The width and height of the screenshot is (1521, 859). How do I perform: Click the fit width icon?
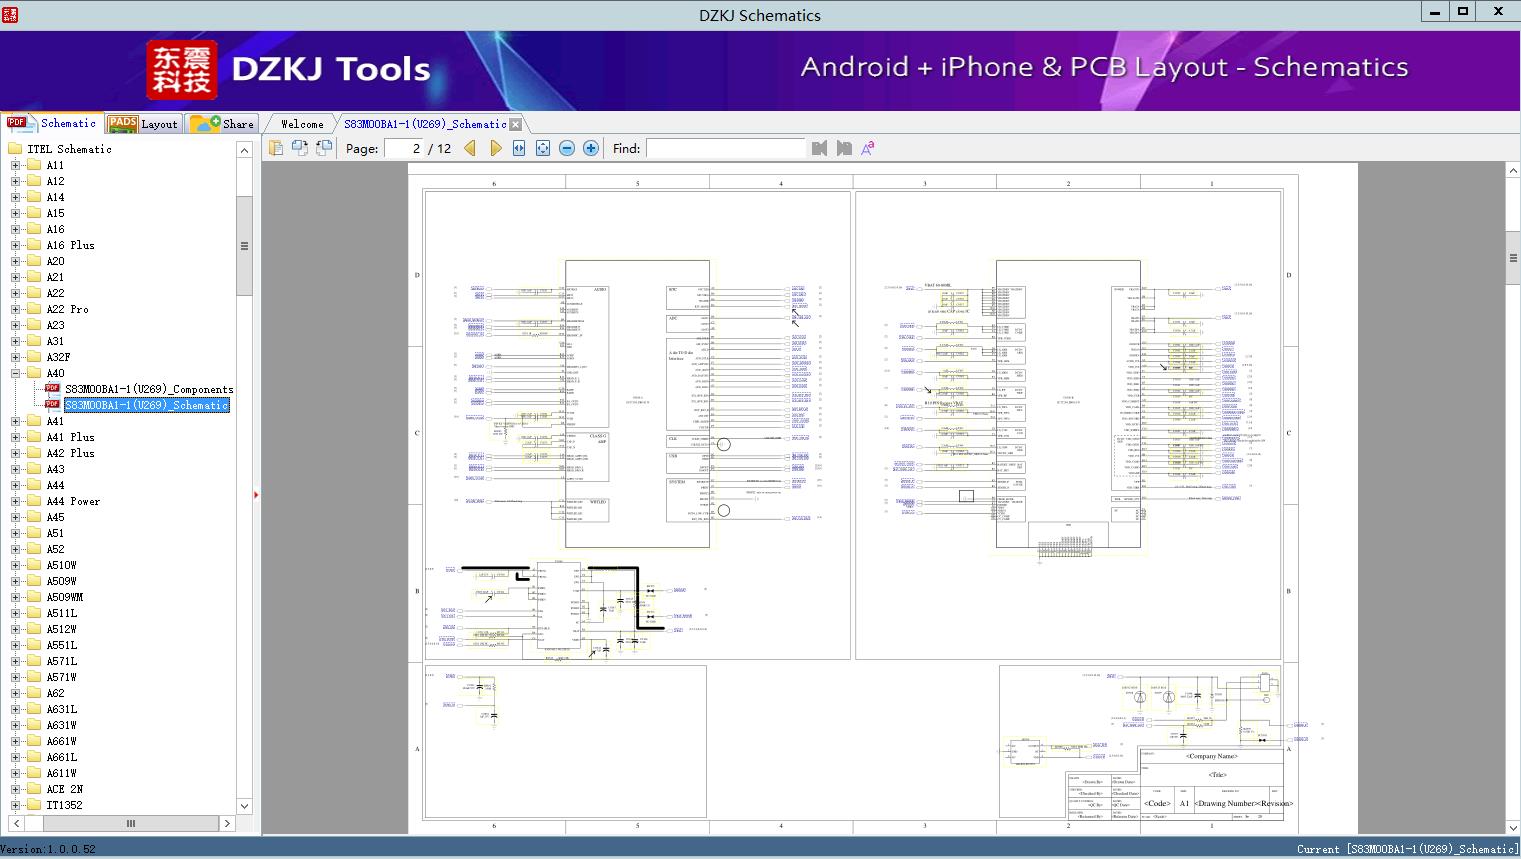pos(519,148)
